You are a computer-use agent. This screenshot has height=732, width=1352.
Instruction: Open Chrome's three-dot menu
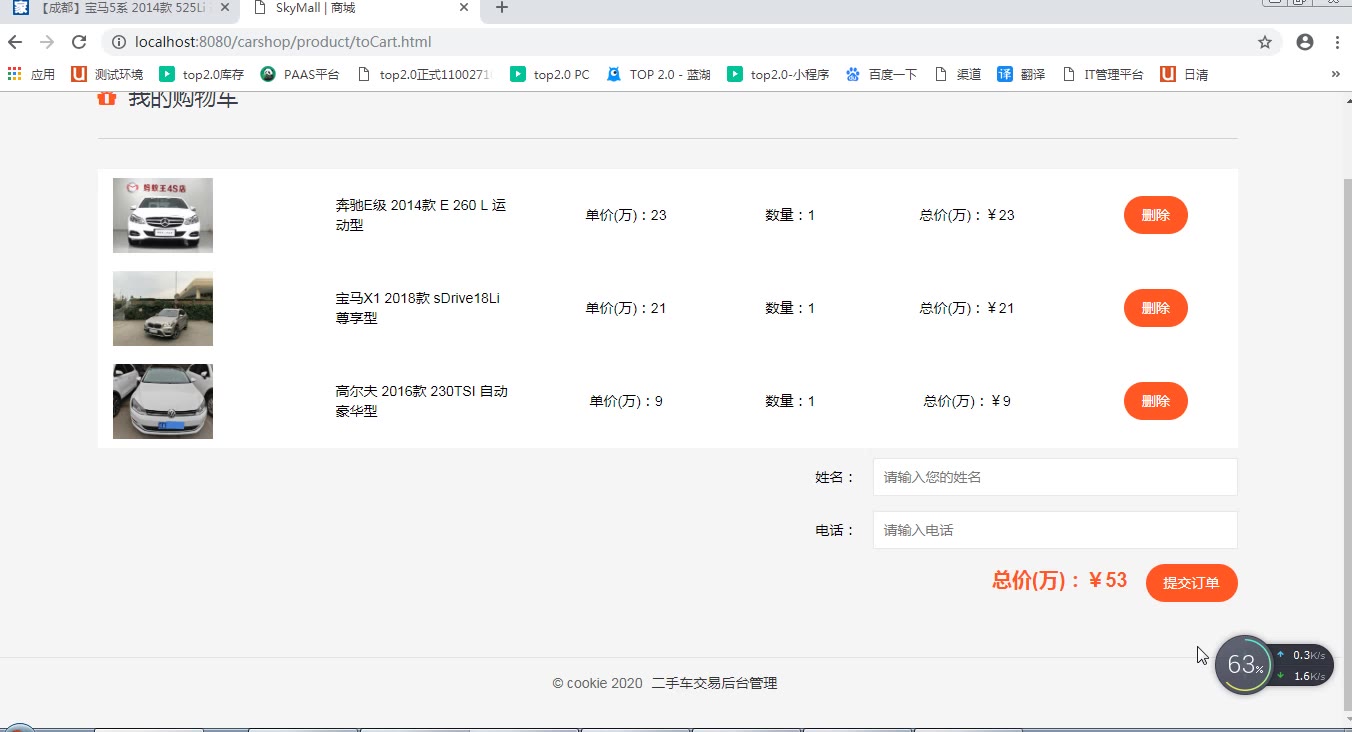(x=1337, y=42)
